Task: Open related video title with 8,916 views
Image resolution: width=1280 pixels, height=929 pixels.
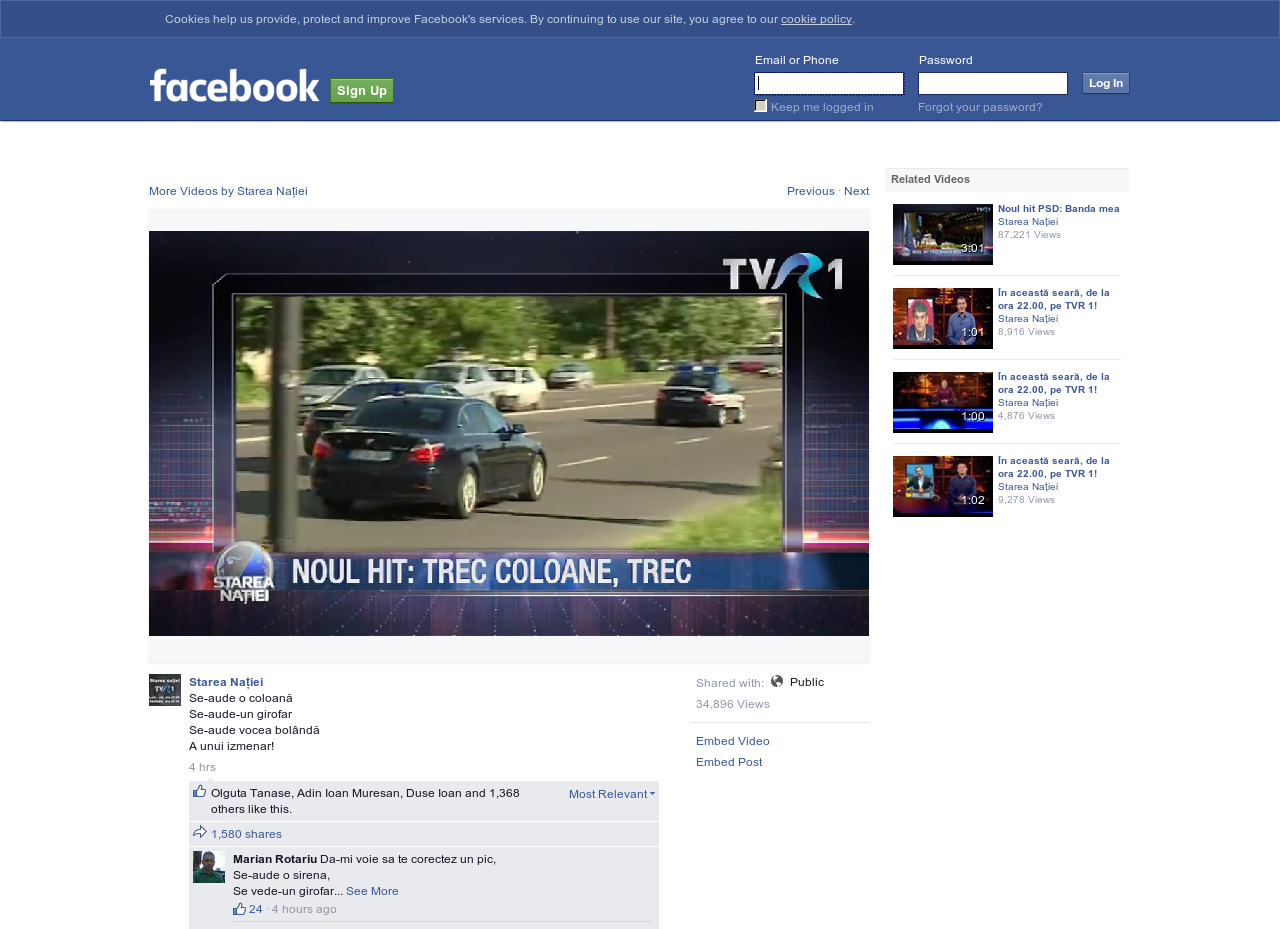Action: pos(1054,299)
